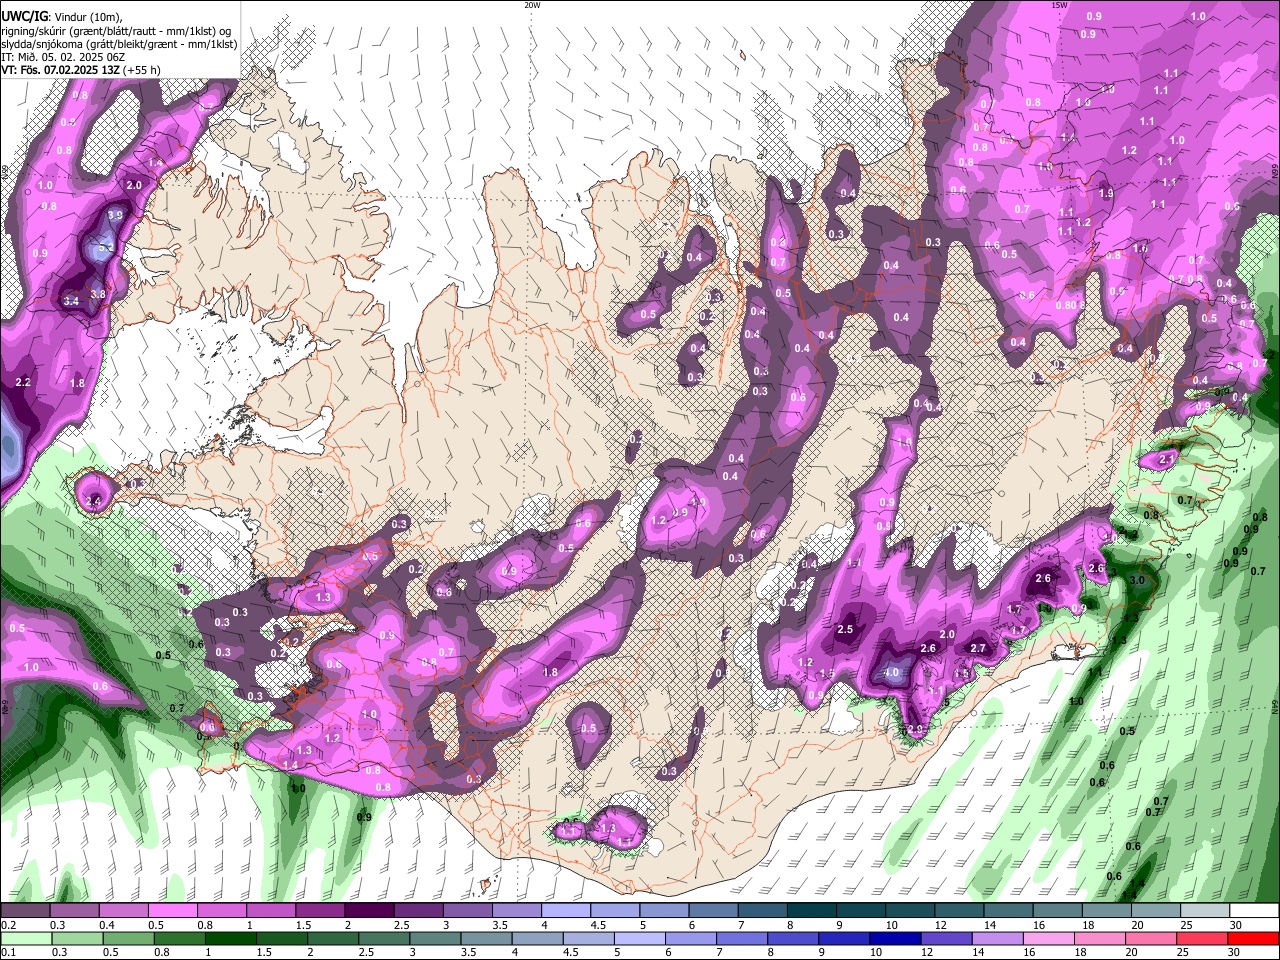Click the 3.9 snowfall value on the map

click(115, 215)
